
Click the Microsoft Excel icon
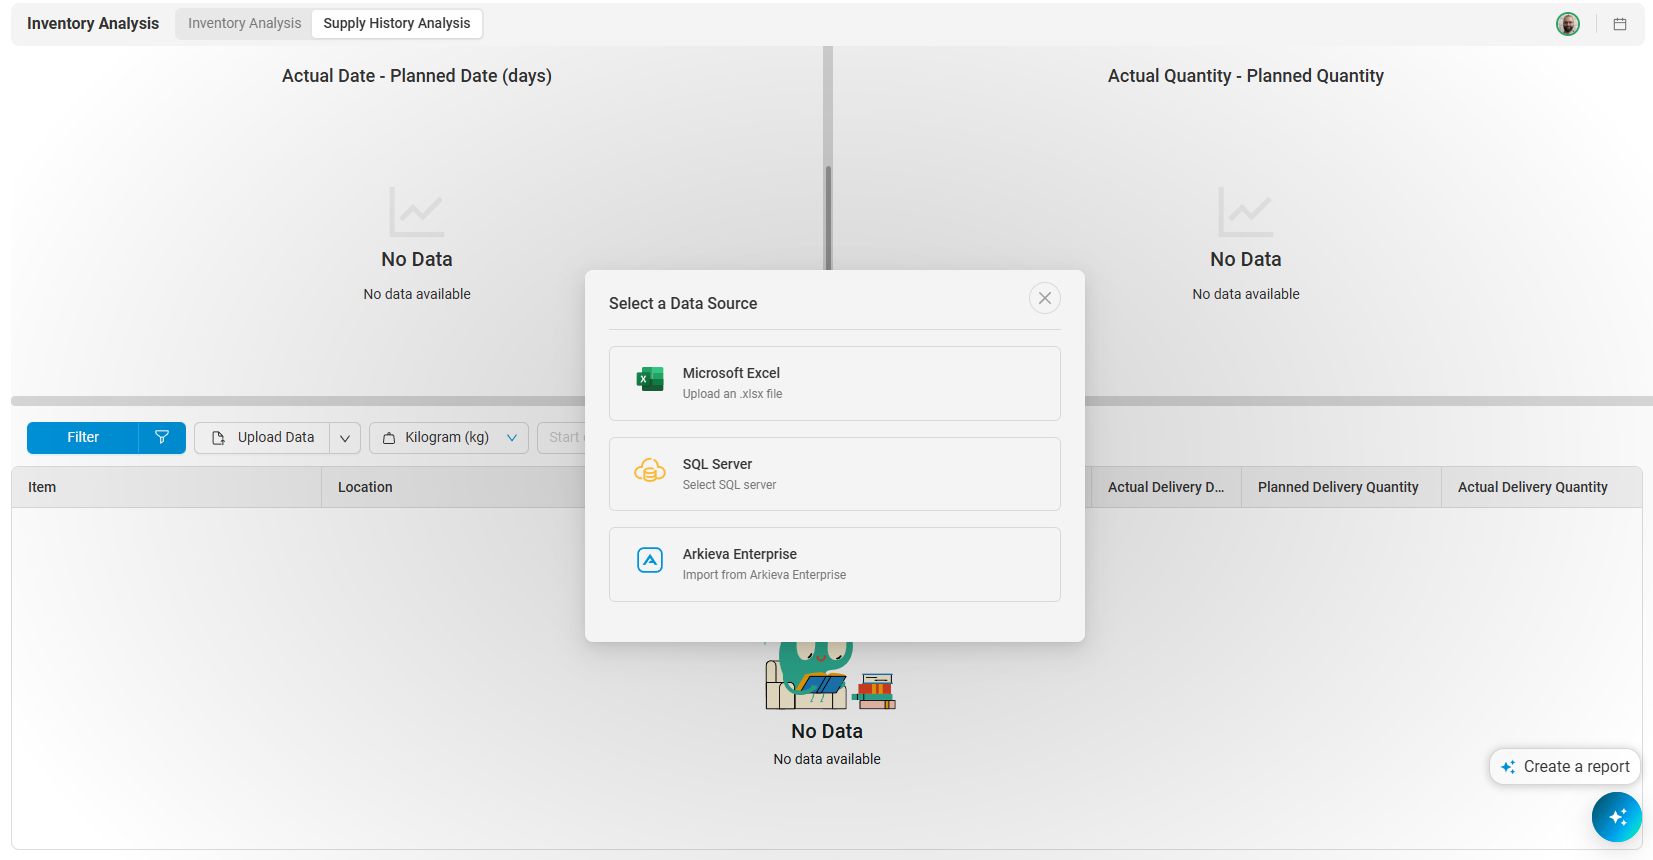(x=650, y=379)
